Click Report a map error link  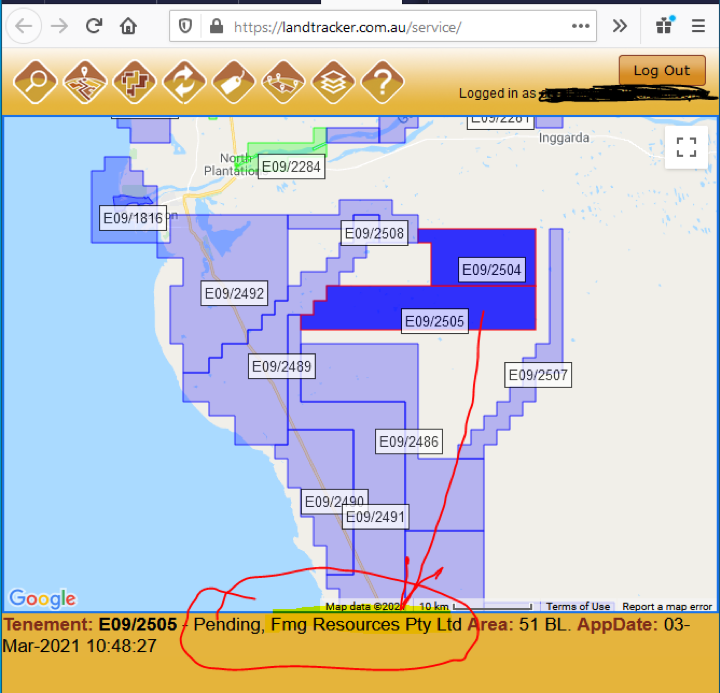(667, 607)
